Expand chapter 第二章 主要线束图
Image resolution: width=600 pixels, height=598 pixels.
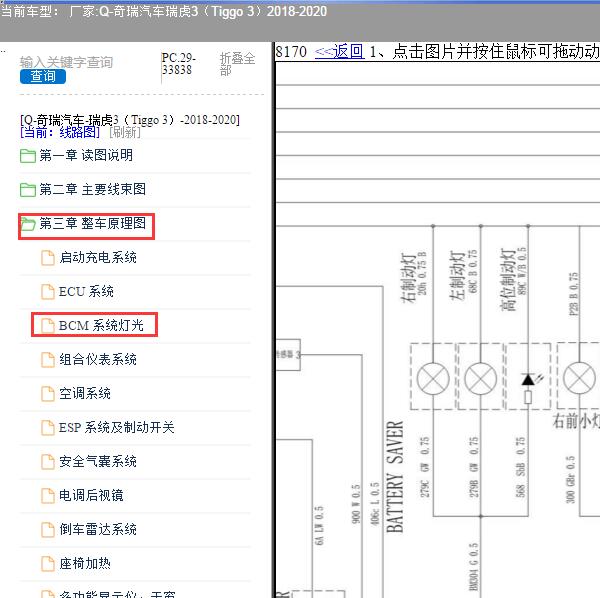pyautogui.click(x=93, y=189)
